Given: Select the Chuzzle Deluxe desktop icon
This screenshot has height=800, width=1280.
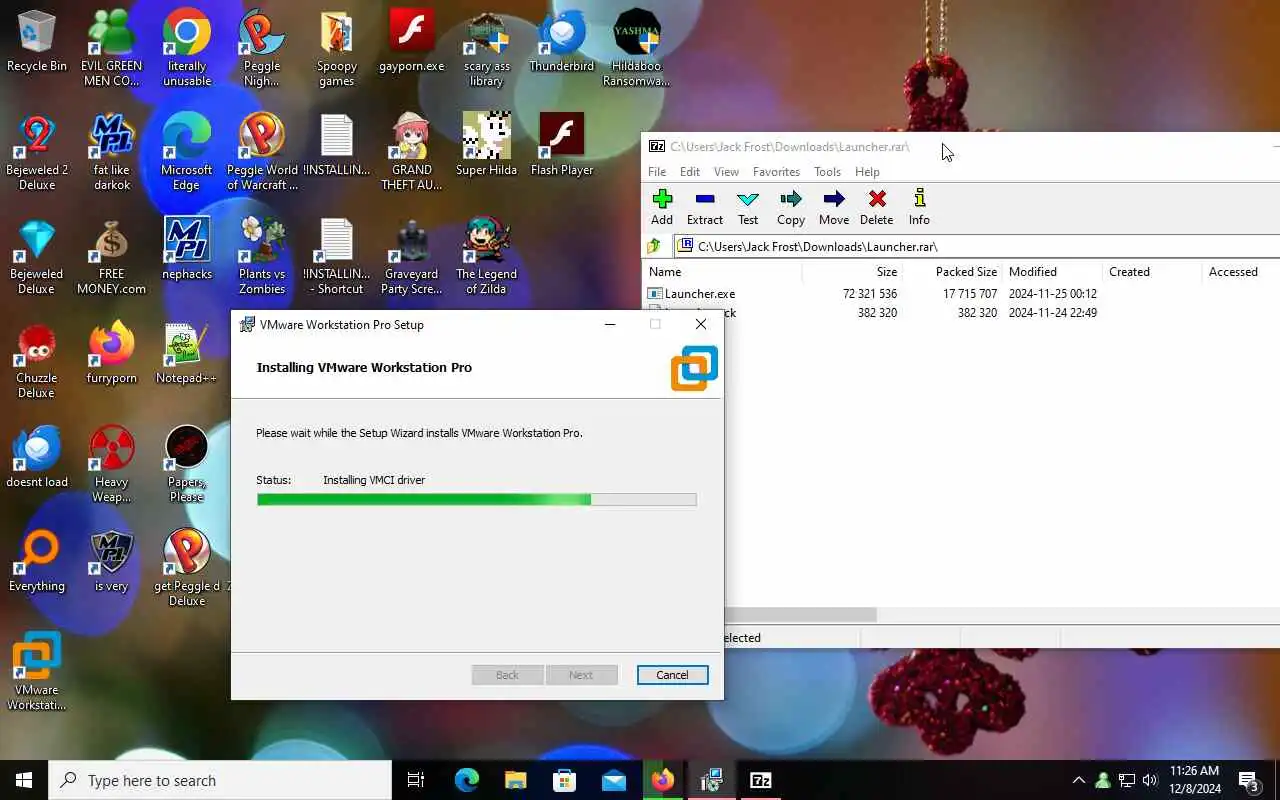Looking at the screenshot, I should (37, 360).
